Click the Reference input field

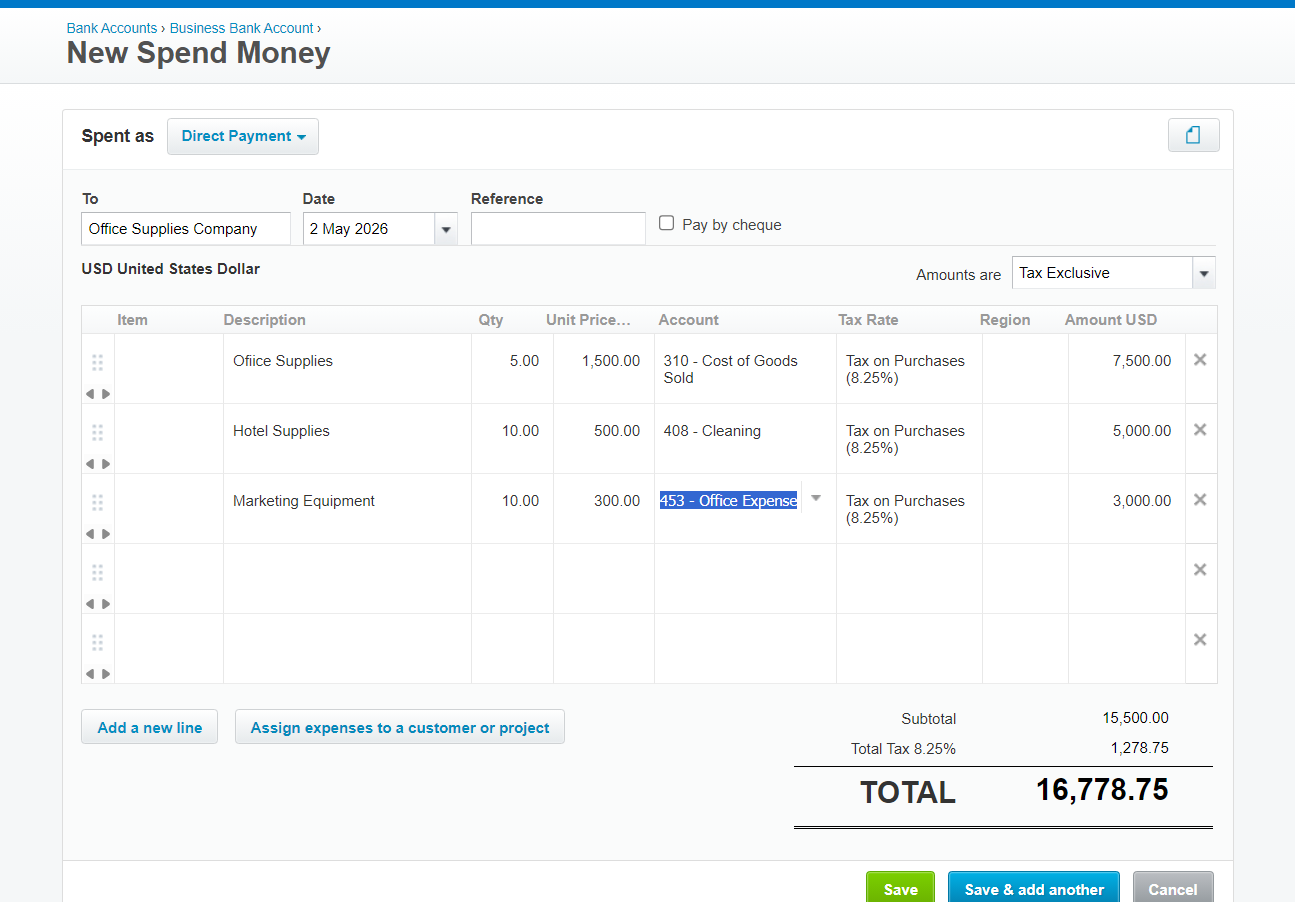coord(558,229)
